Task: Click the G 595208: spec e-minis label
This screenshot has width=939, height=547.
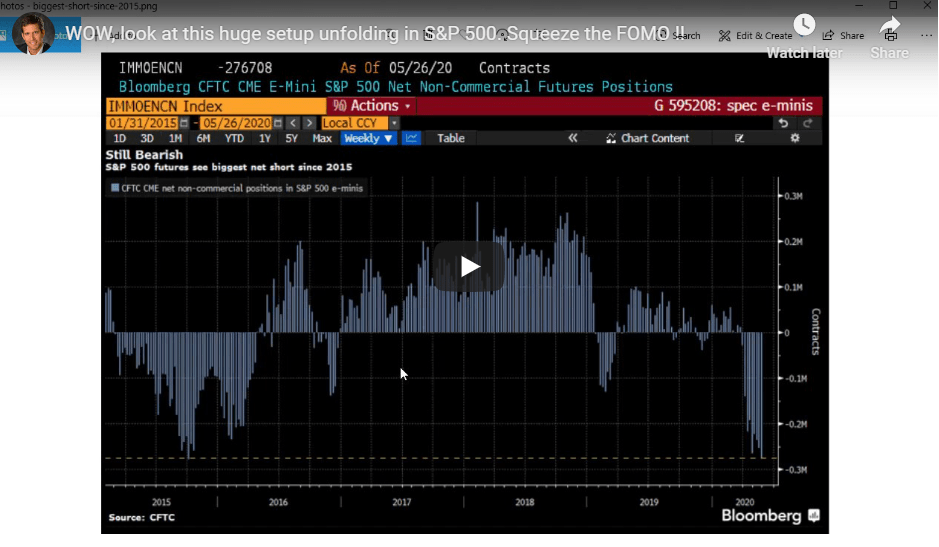Action: click(733, 106)
